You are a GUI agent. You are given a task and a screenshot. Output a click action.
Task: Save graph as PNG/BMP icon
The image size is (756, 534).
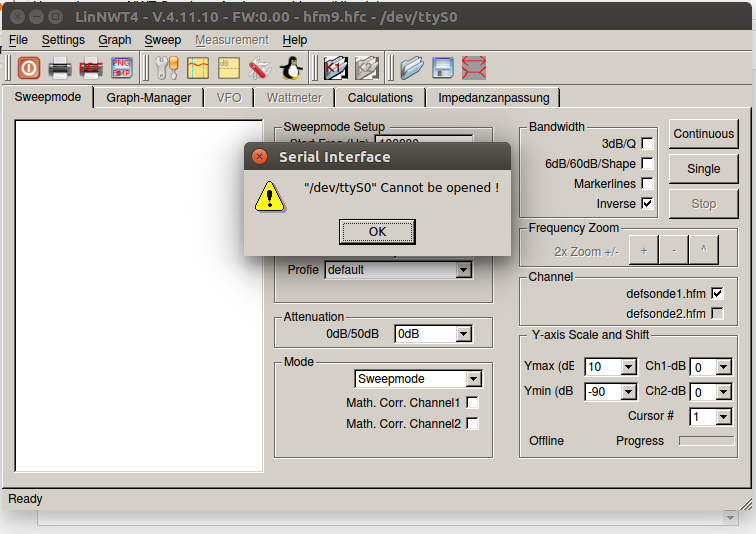point(122,68)
